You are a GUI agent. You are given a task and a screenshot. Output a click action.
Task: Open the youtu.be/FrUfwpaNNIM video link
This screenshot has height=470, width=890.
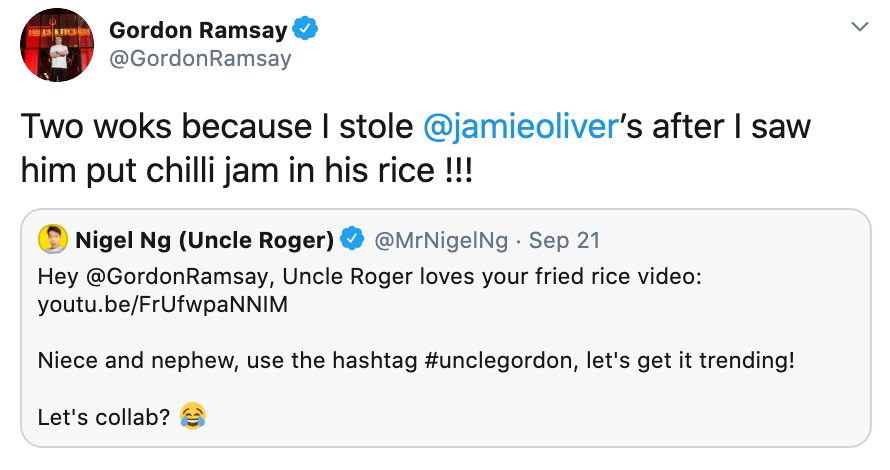click(162, 305)
